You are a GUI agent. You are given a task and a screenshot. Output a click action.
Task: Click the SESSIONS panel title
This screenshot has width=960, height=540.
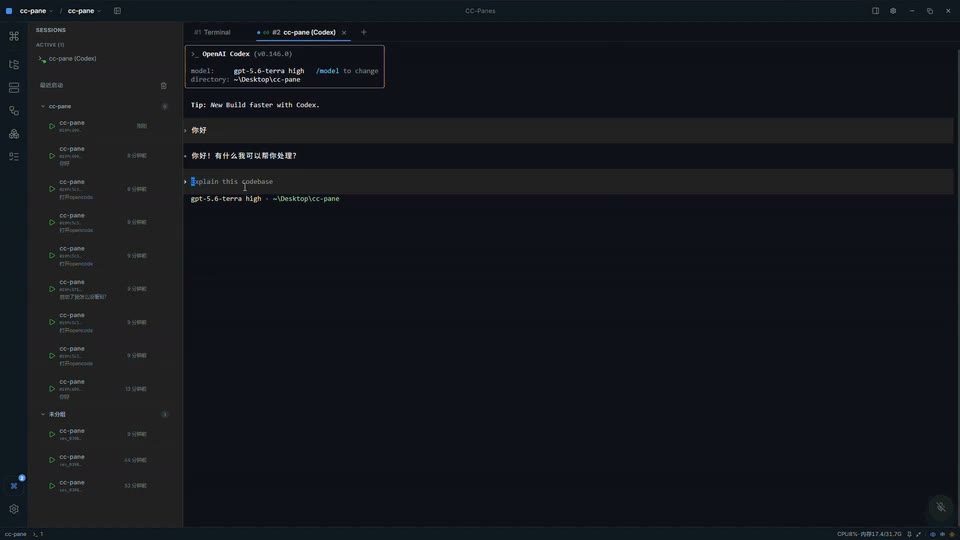[51, 30]
